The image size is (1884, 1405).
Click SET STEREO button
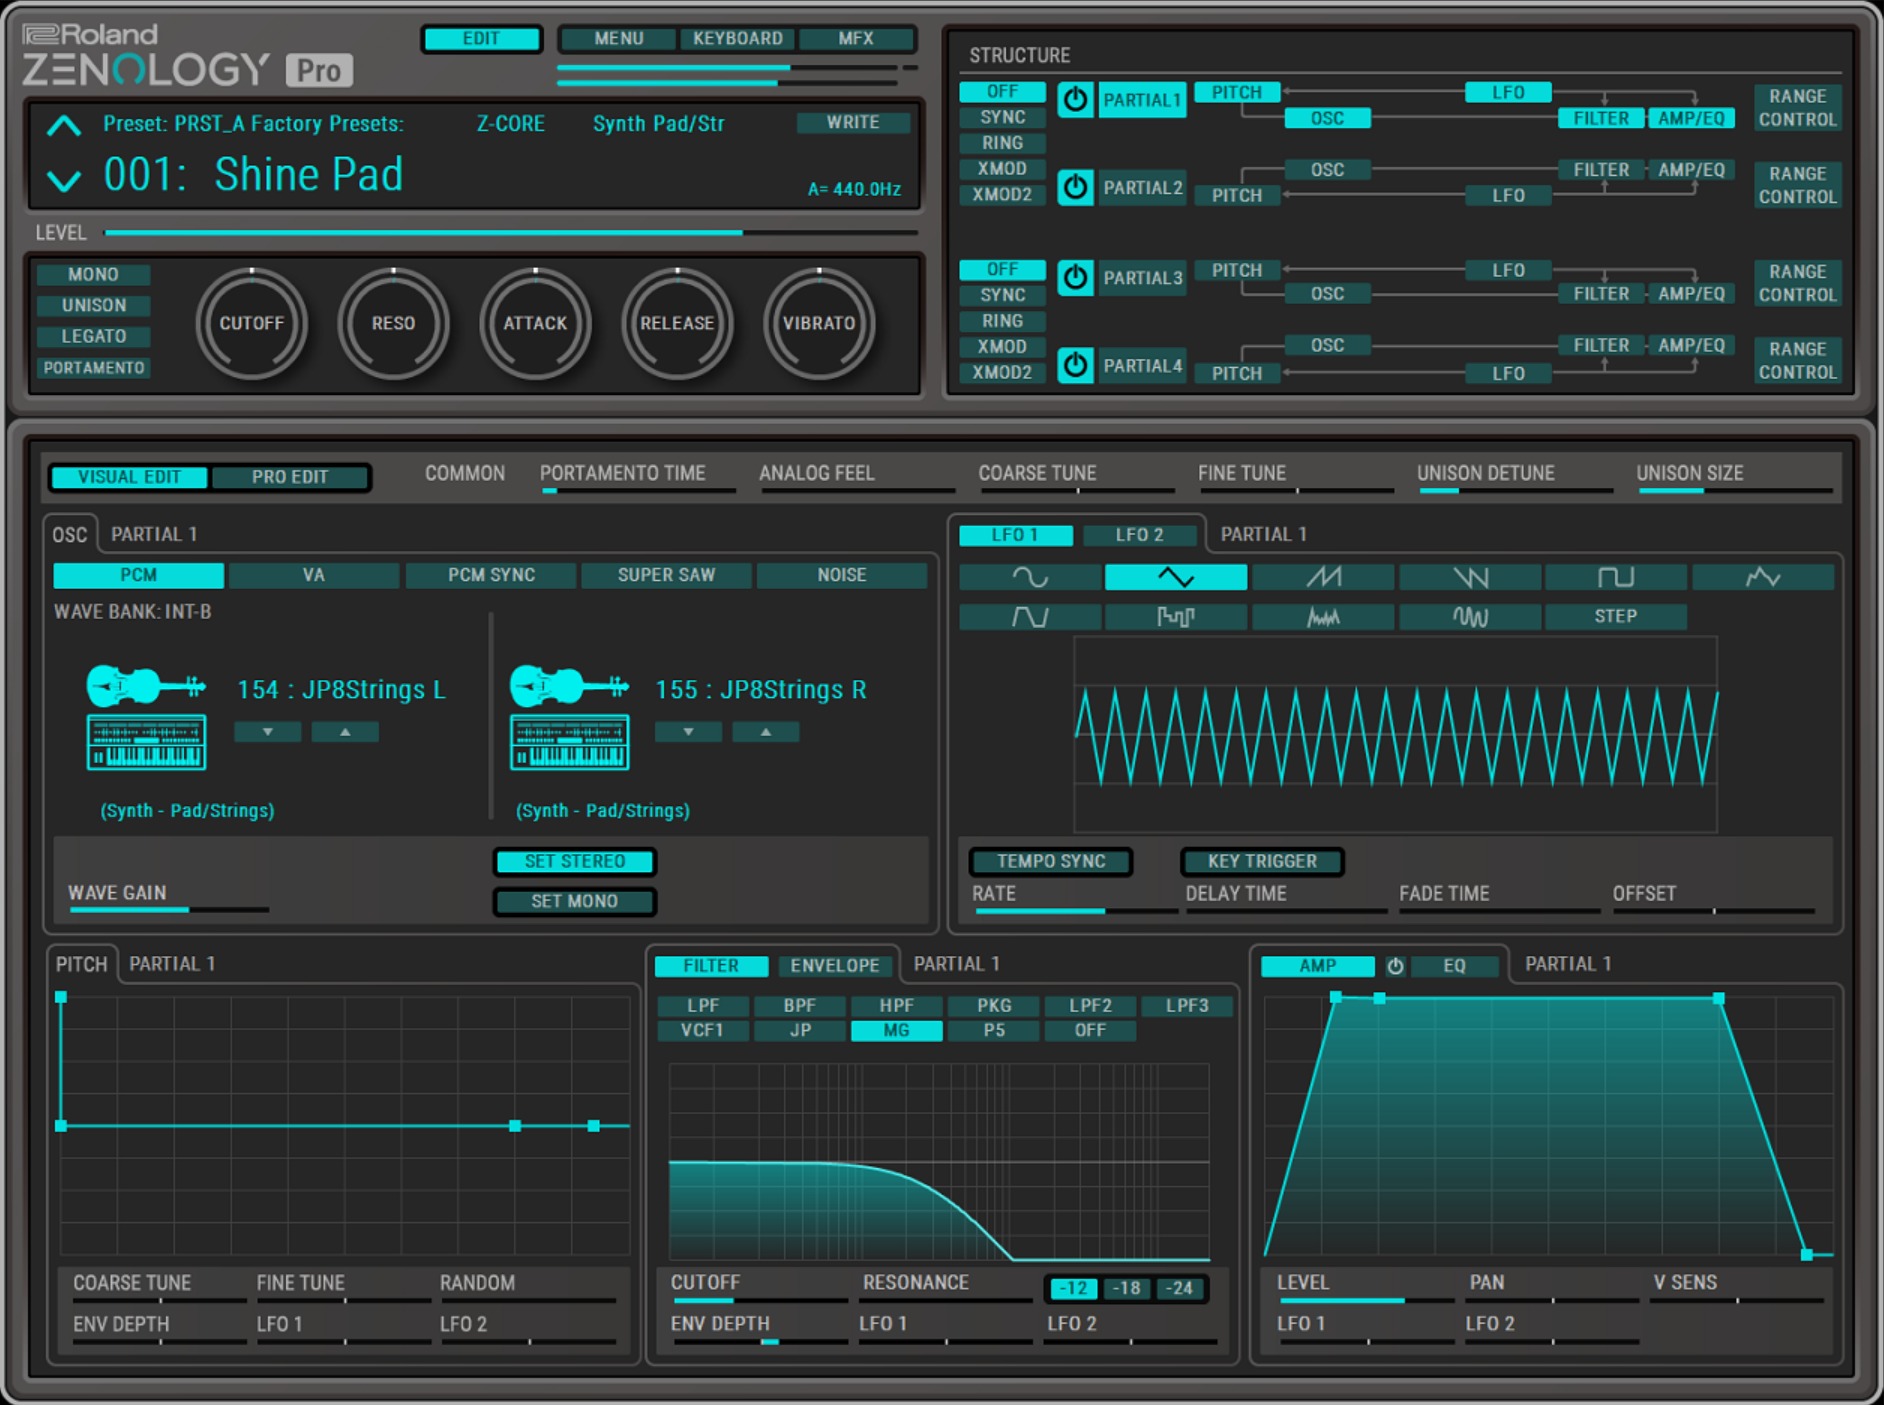click(574, 861)
